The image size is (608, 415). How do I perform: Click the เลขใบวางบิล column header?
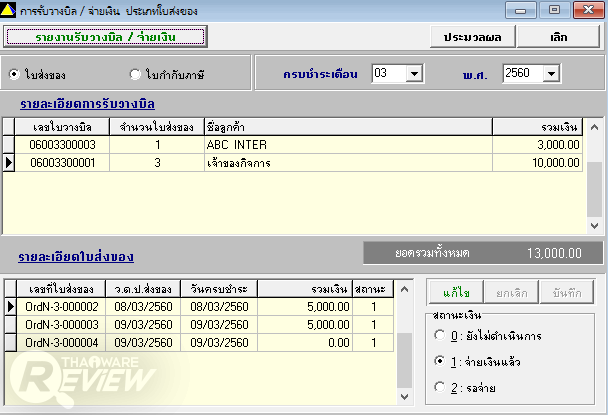62,127
